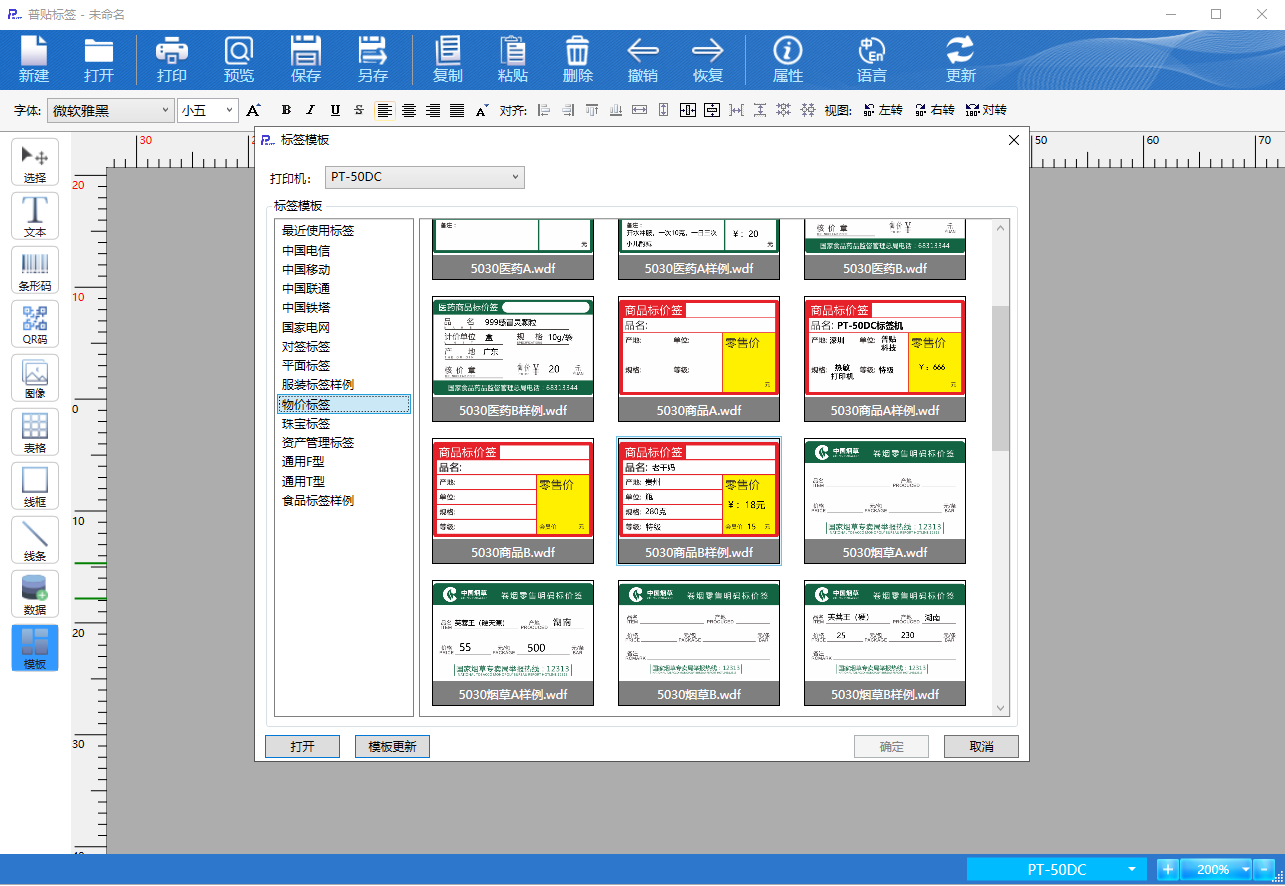This screenshot has width=1285, height=886.
Task: Open the 微软雅黑 font dropdown
Action: 110,110
